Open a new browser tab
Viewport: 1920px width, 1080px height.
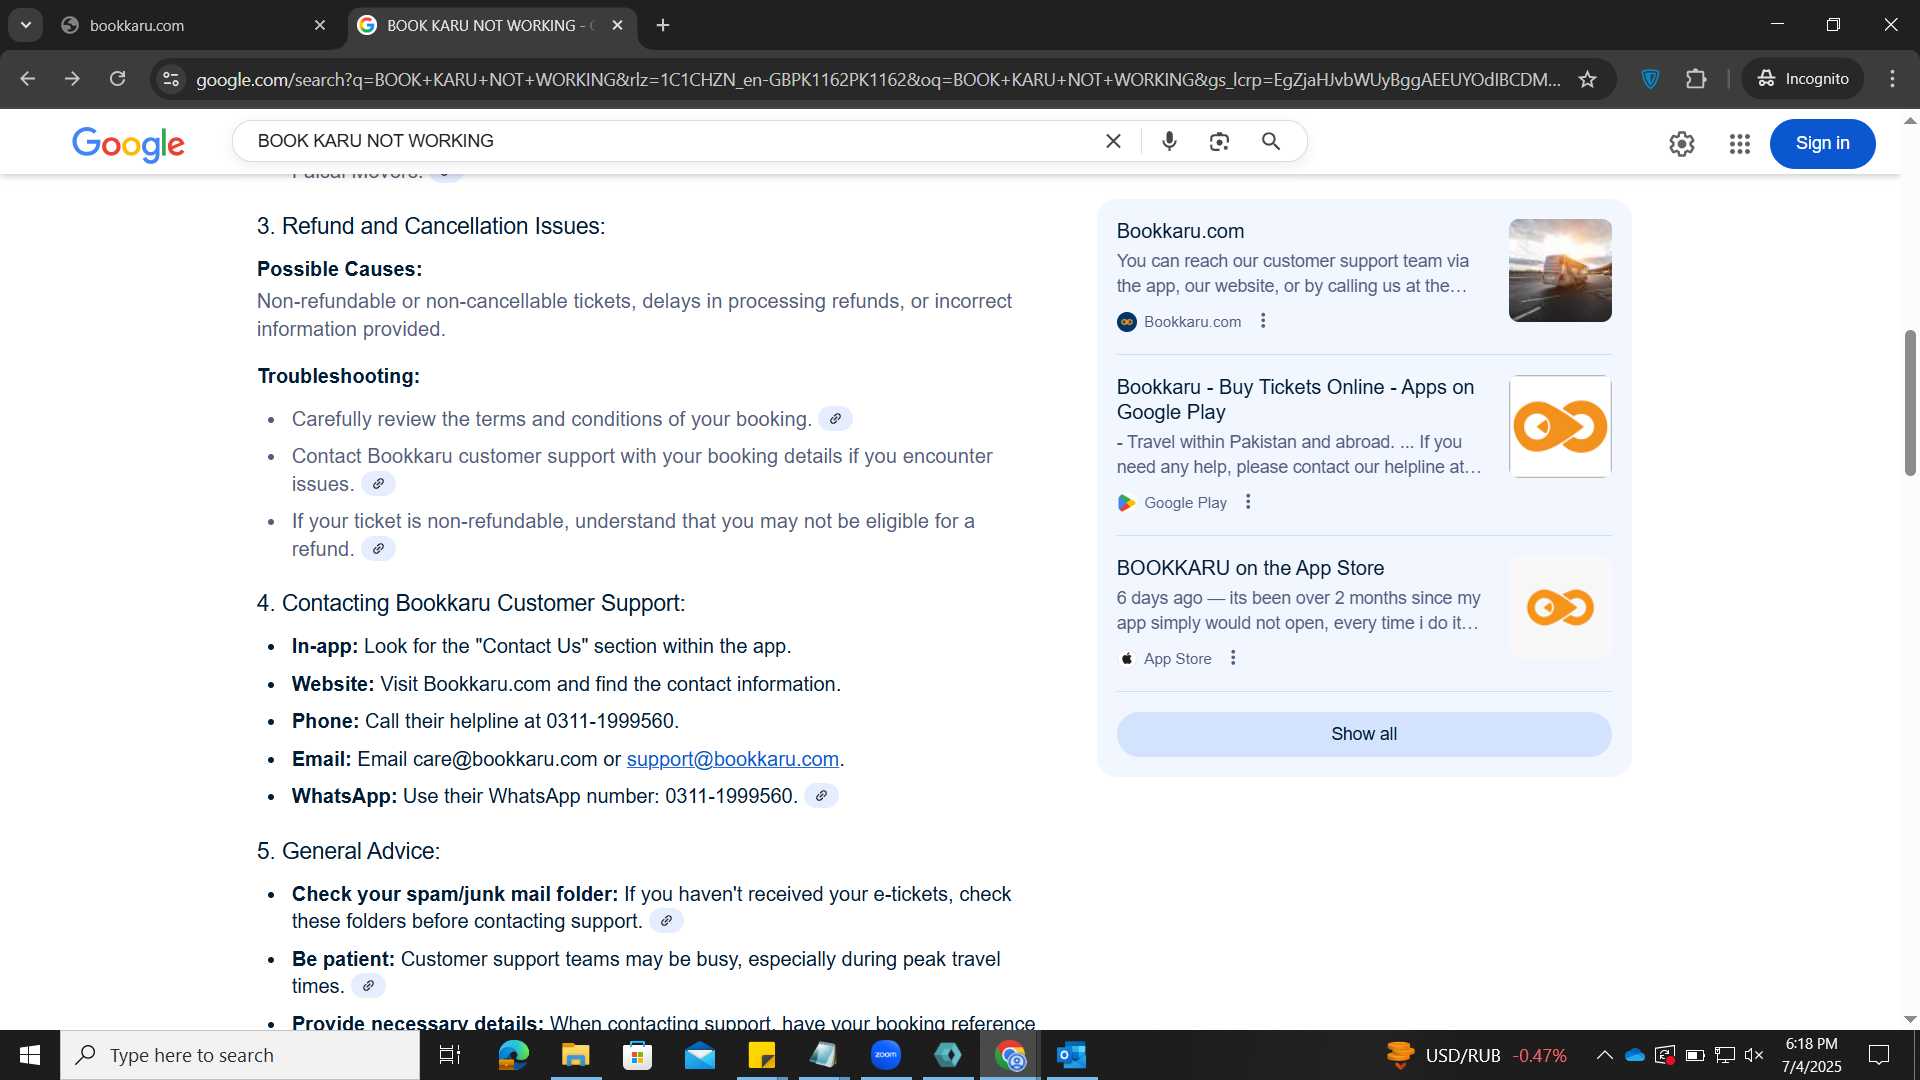(x=663, y=25)
